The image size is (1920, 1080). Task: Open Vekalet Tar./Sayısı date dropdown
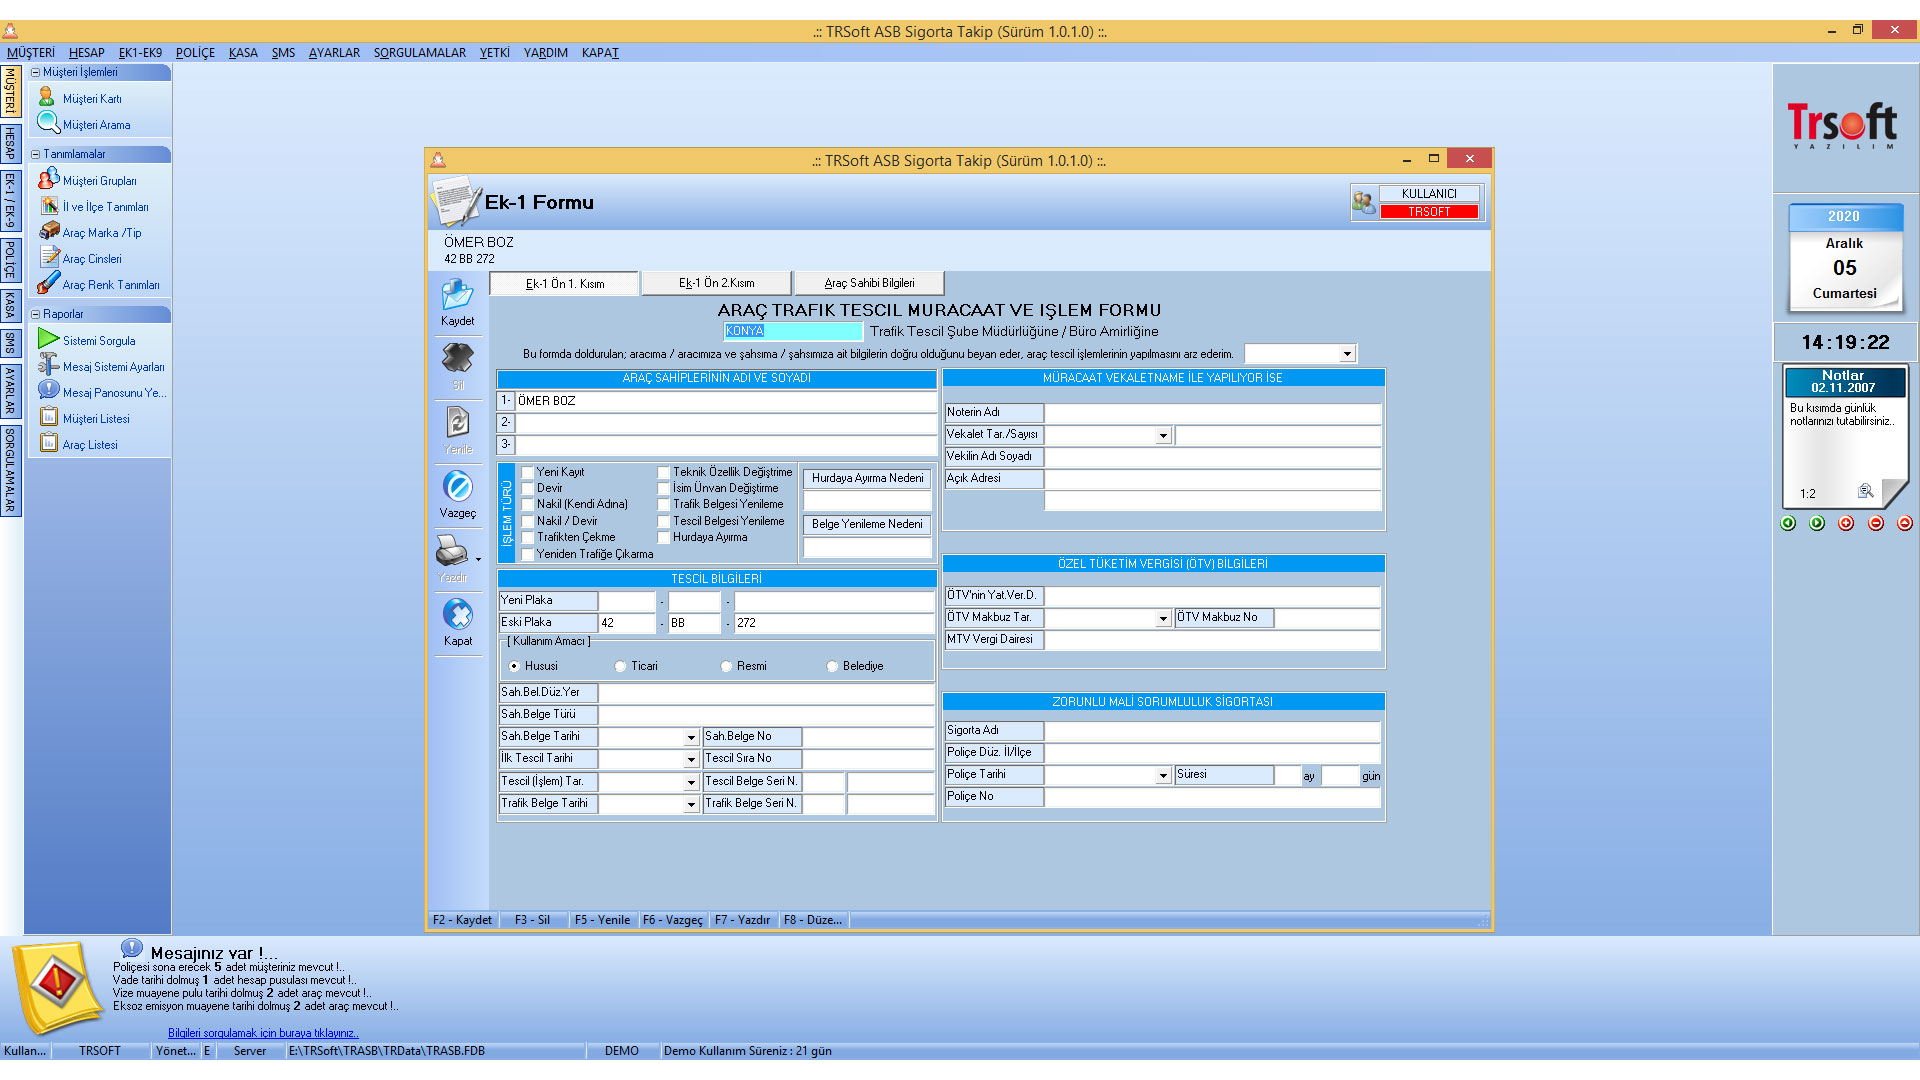(x=1163, y=436)
